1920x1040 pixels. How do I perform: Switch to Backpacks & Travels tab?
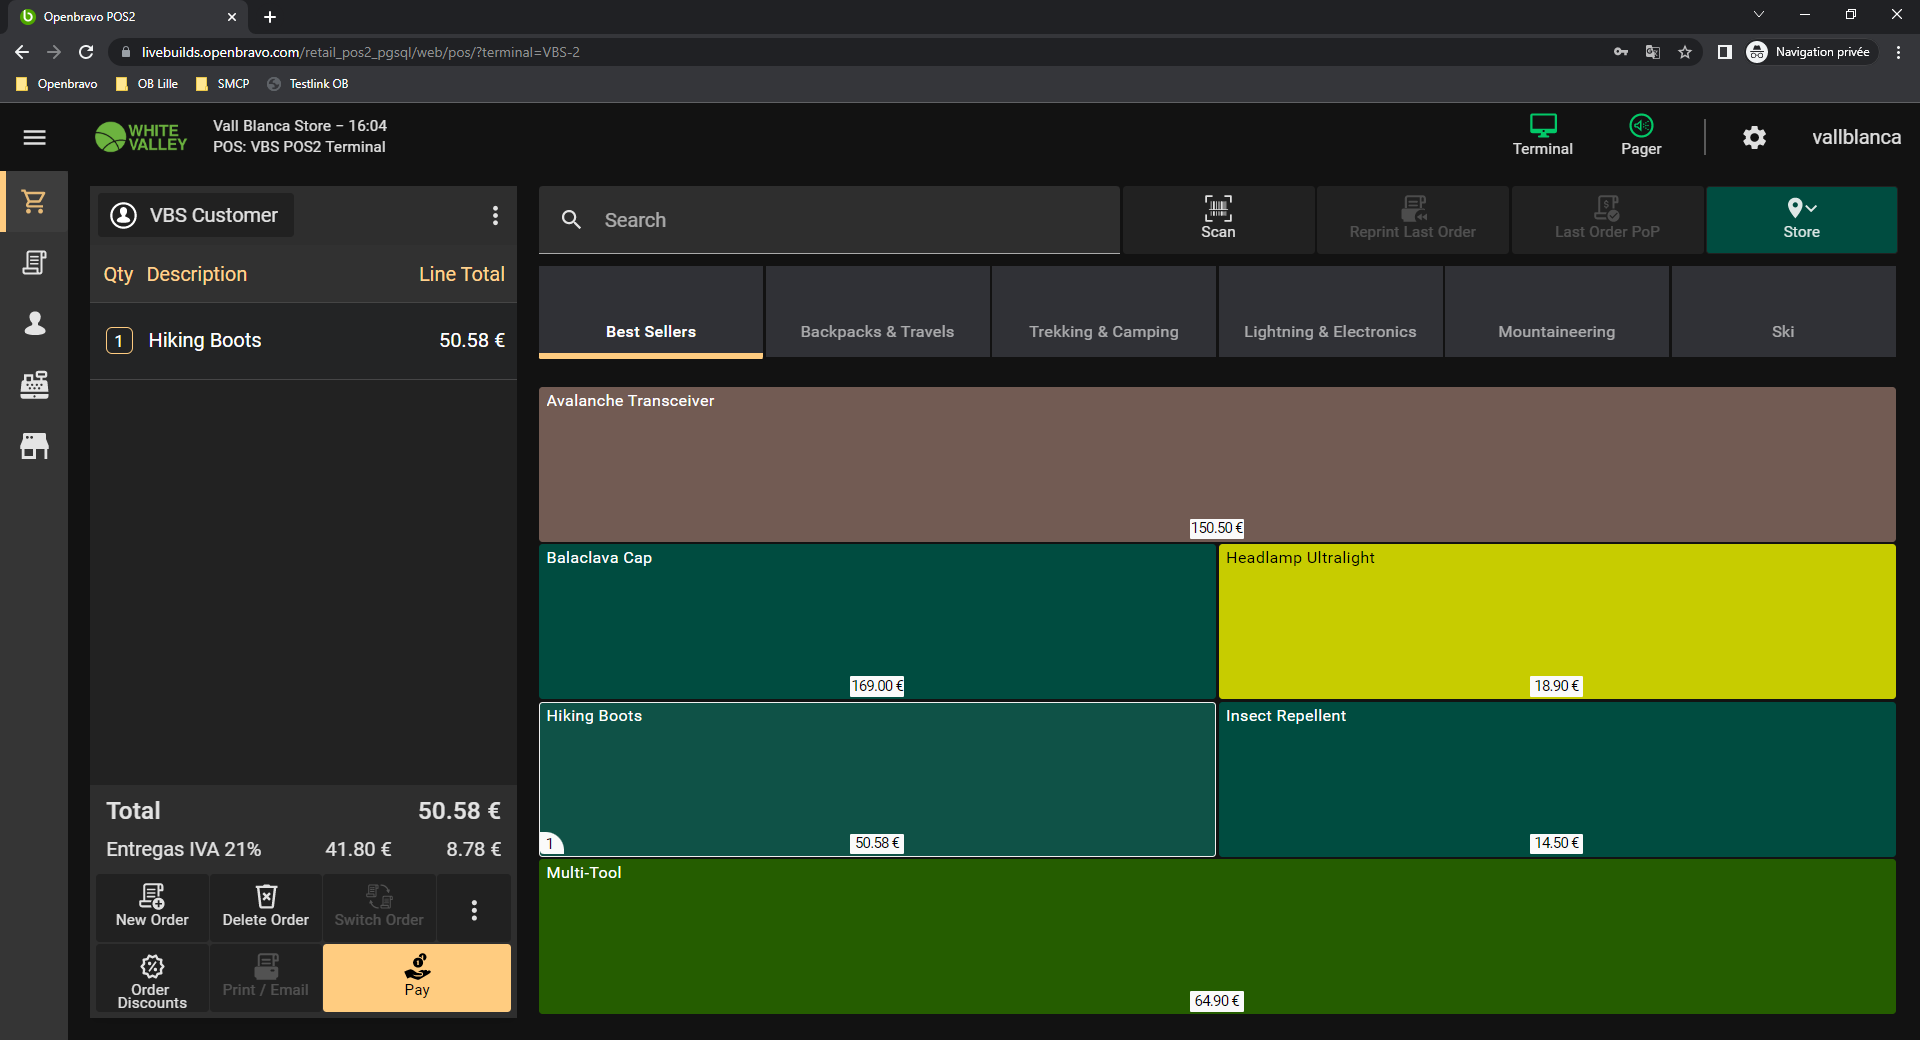pos(877,331)
